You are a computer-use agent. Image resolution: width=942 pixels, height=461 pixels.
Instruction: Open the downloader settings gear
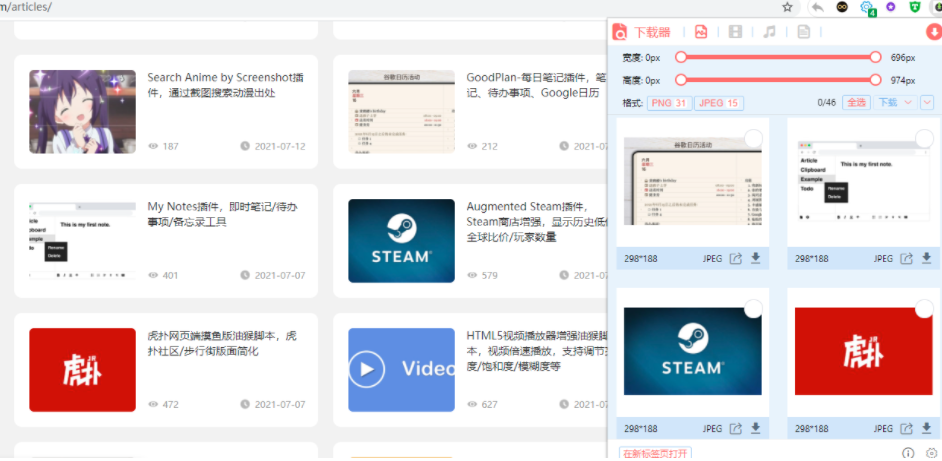932,453
